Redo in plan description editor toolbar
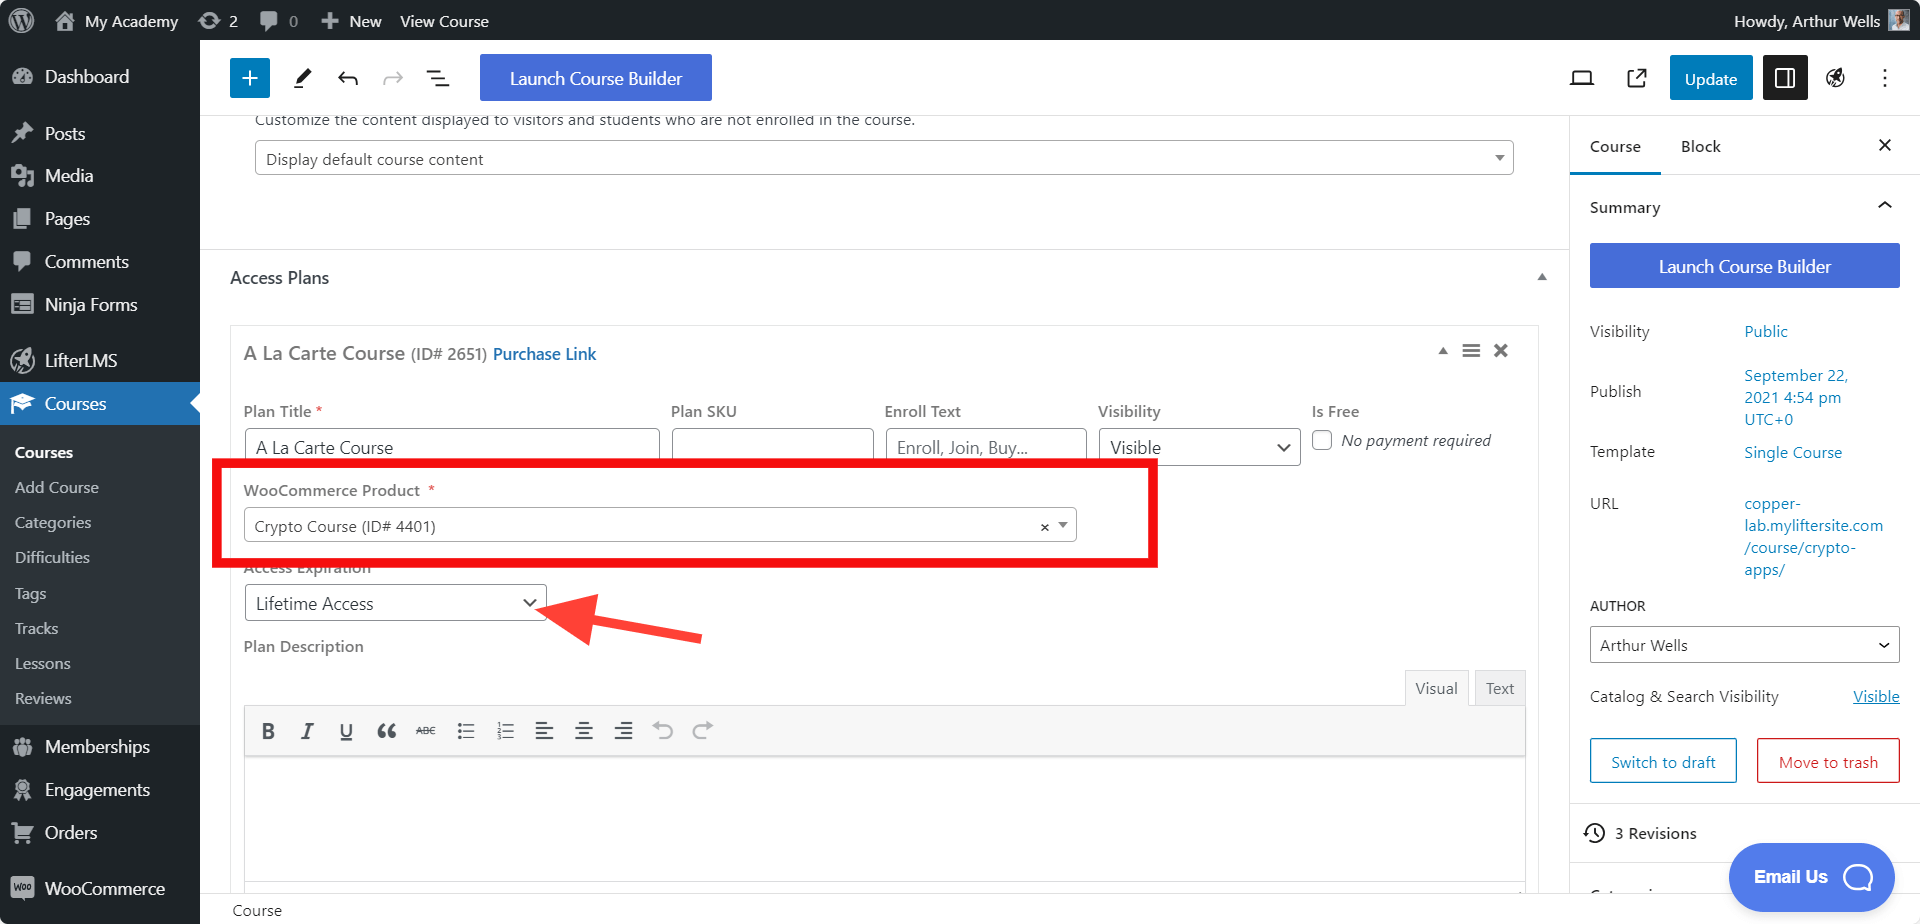1920x924 pixels. 703,731
